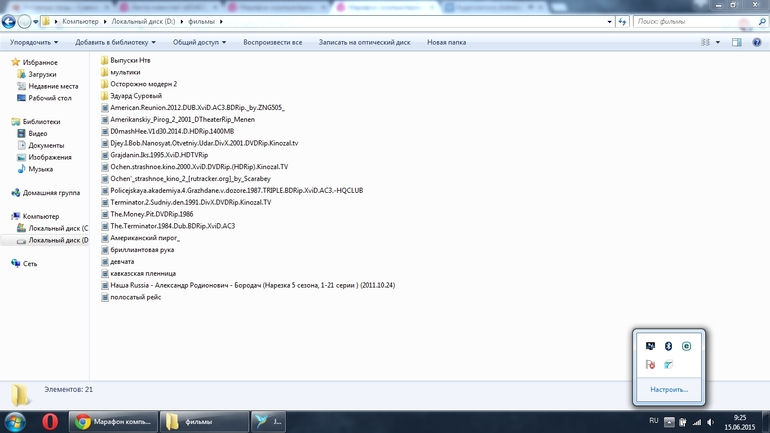Image resolution: width=770 pixels, height=433 pixels.
Task: Select Избранное in navigation pane
Action: [34, 62]
